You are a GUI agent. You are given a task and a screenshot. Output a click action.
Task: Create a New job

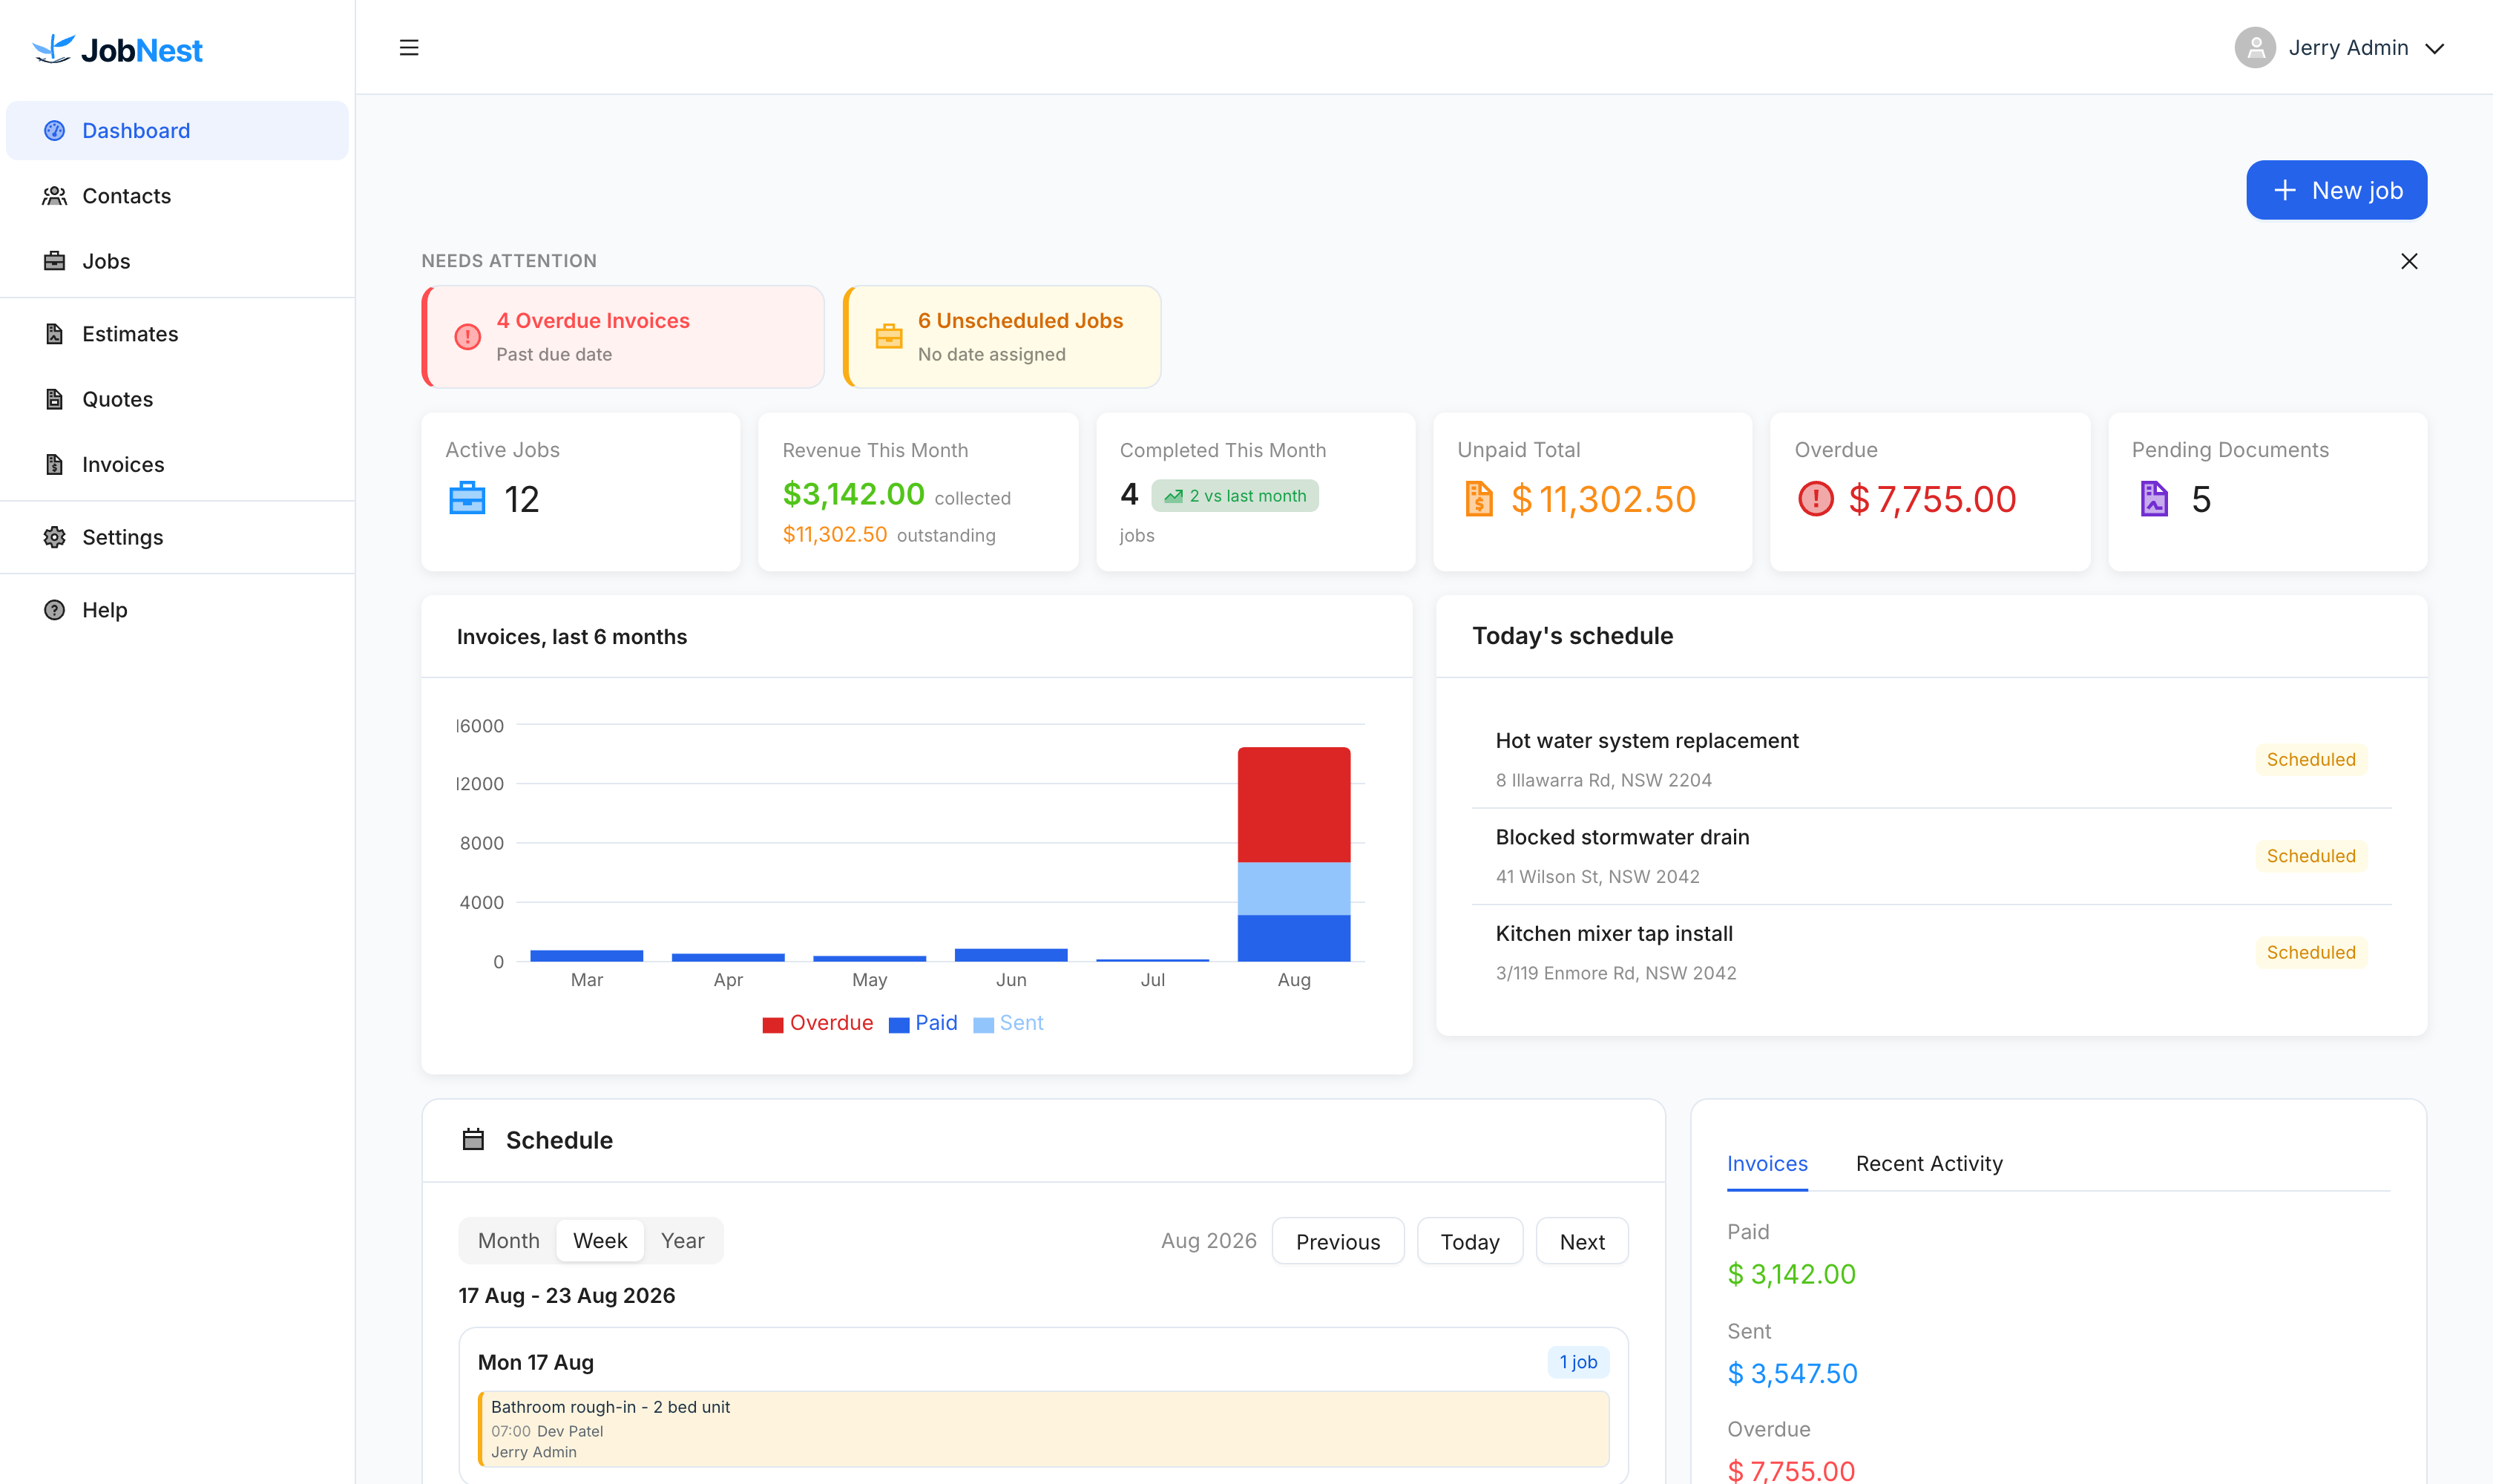pos(2336,190)
